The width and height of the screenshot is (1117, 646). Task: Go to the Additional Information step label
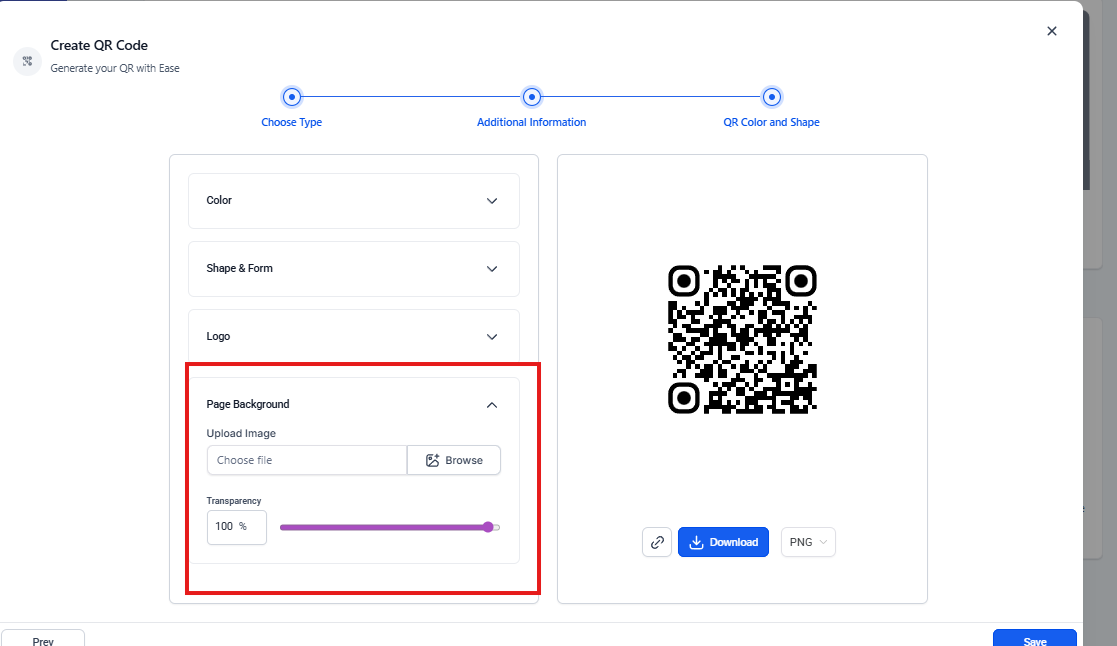pyautogui.click(x=531, y=122)
